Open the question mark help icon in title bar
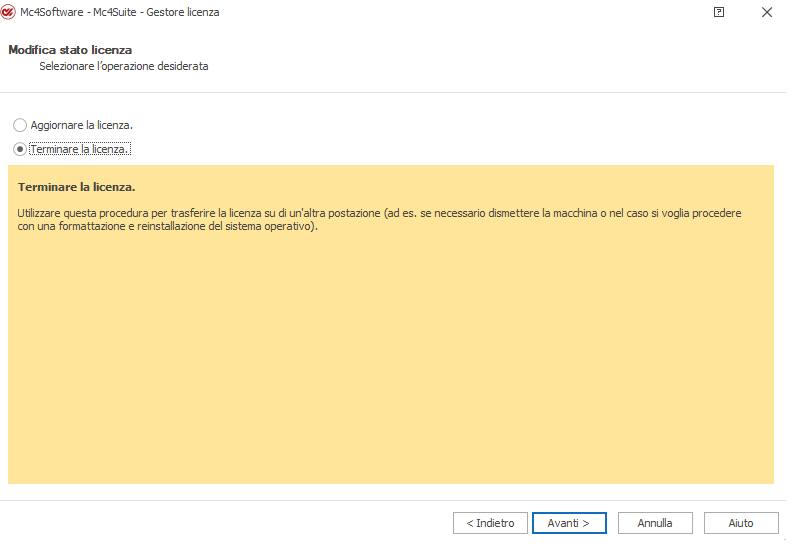Viewport: 796px width, 549px height. pos(719,12)
